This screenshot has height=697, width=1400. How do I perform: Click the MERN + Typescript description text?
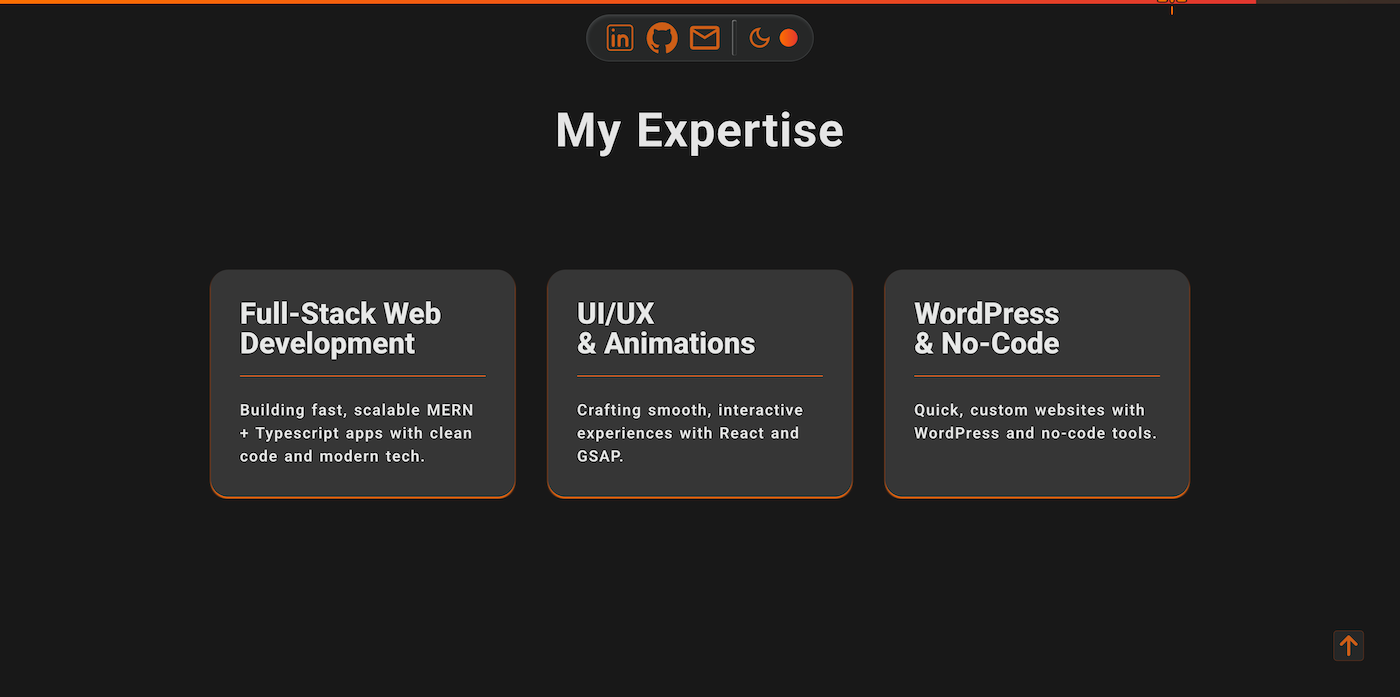tap(356, 432)
